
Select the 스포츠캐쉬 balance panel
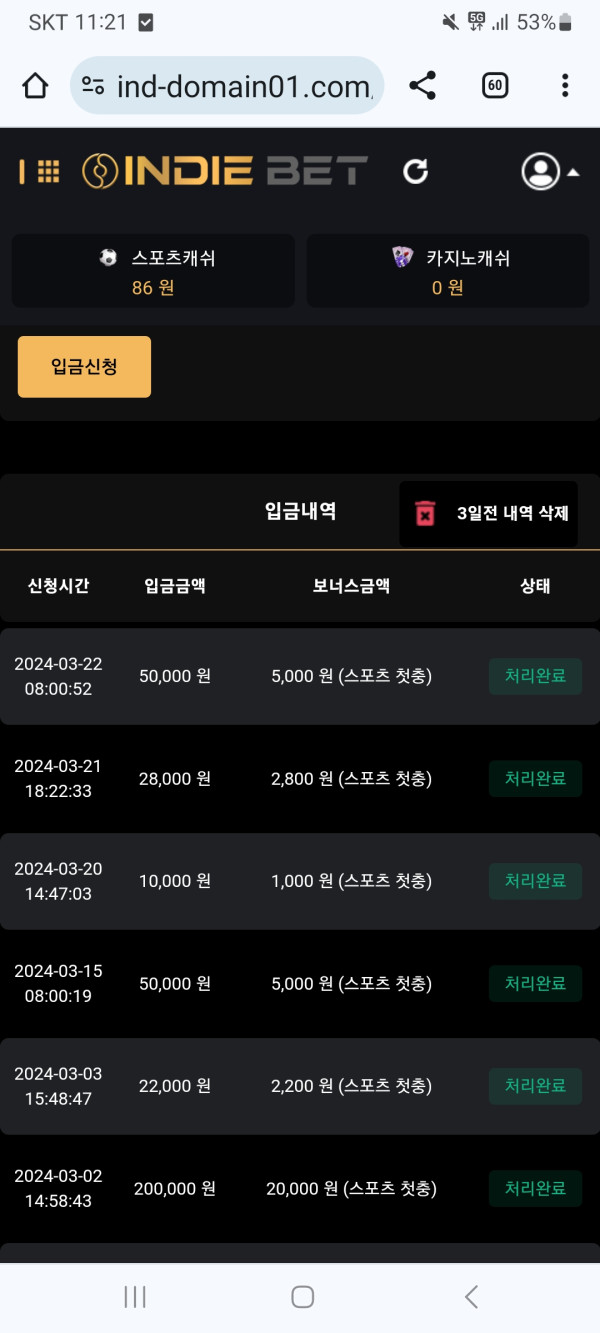153,271
